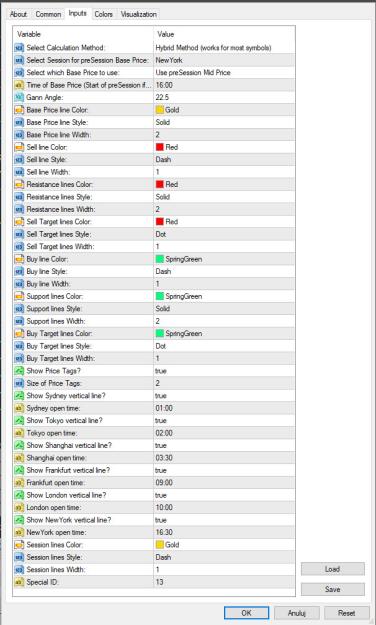The width and height of the screenshot is (376, 625).
Task: Click Base Price line Style icon
Action: (x=19, y=122)
